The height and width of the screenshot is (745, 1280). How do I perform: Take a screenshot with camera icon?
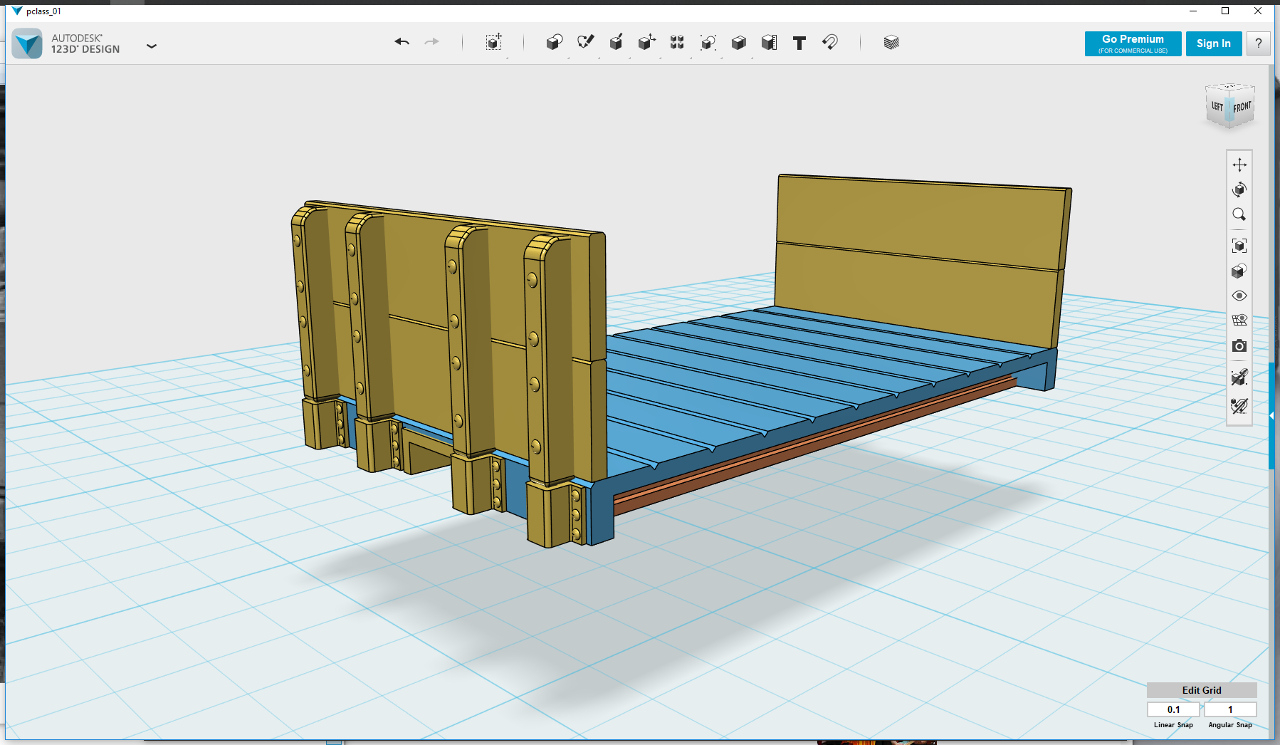(x=1239, y=346)
